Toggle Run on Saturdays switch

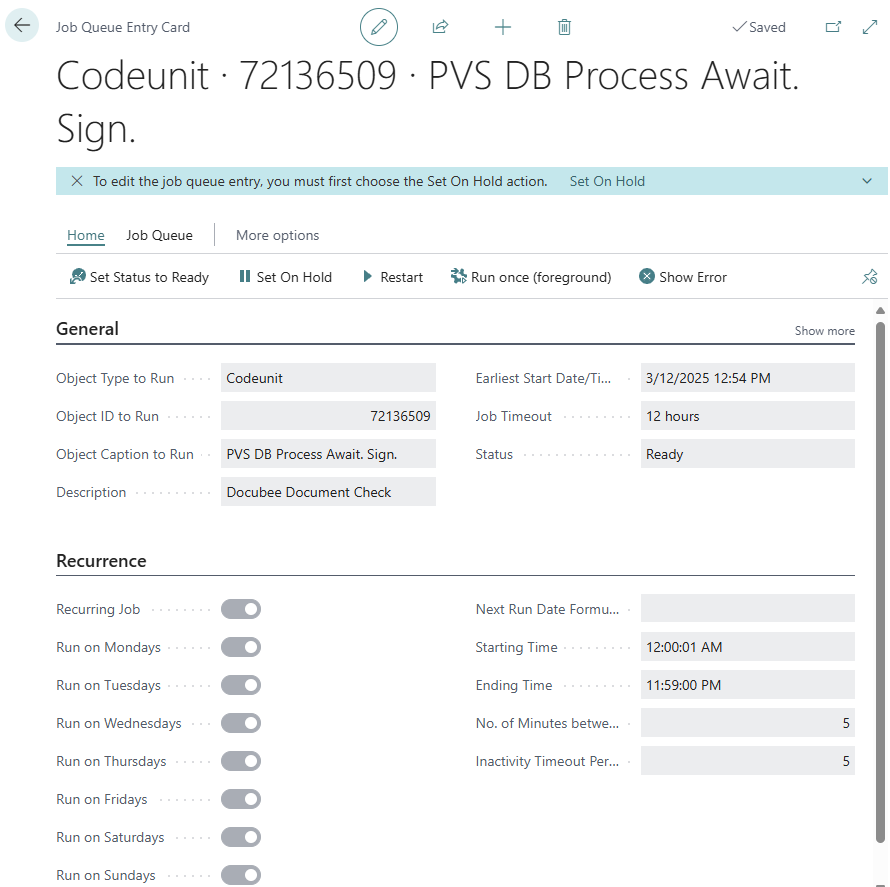(241, 837)
